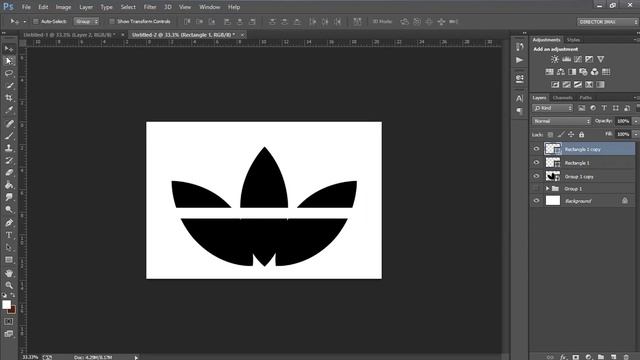Click the Levels adjustment icon
The height and width of the screenshot is (360, 640).
tap(566, 59)
